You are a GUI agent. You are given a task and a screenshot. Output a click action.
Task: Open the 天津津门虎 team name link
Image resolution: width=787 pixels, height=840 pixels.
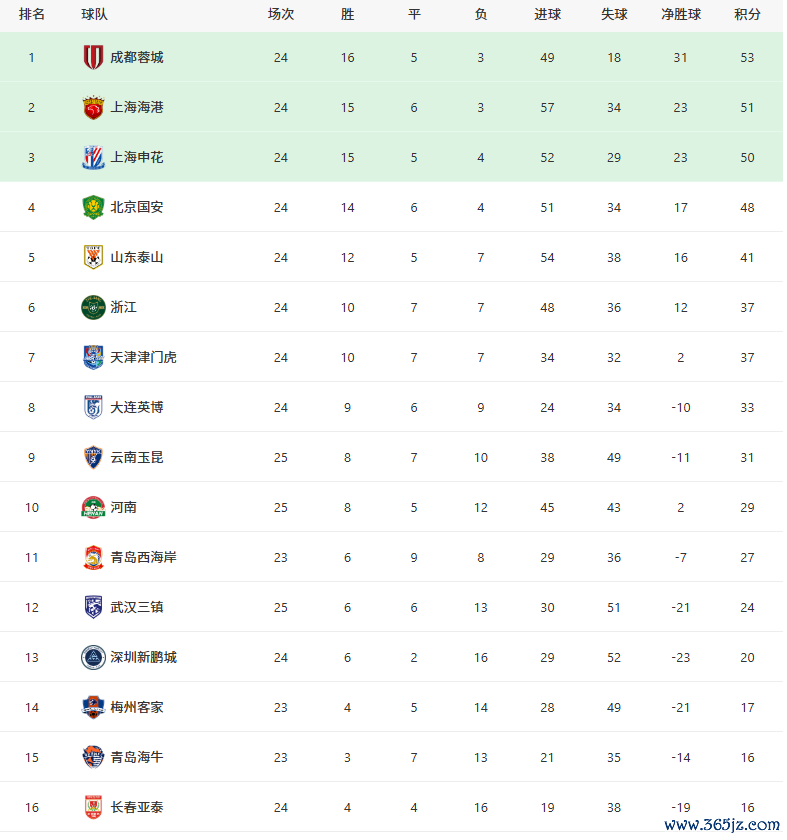143,357
